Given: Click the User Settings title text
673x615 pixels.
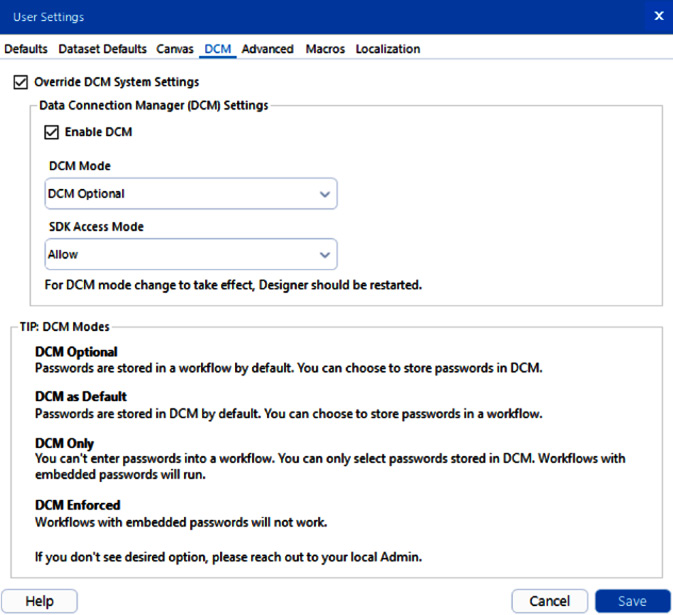Looking at the screenshot, I should tap(49, 17).
